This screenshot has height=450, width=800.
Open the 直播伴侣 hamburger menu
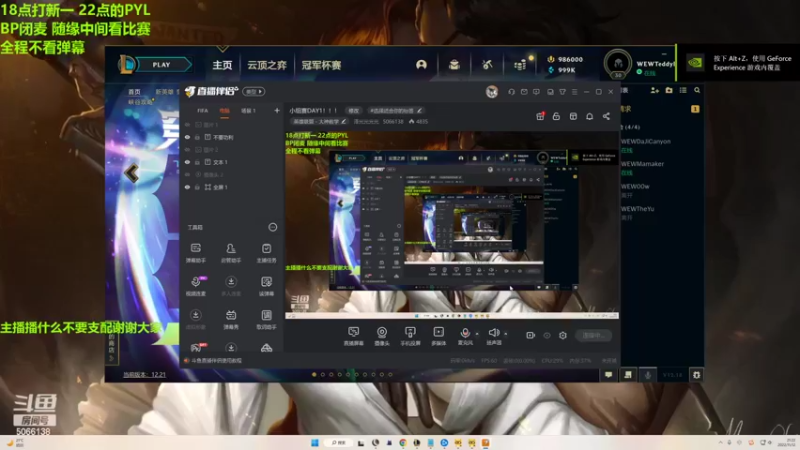(574, 92)
